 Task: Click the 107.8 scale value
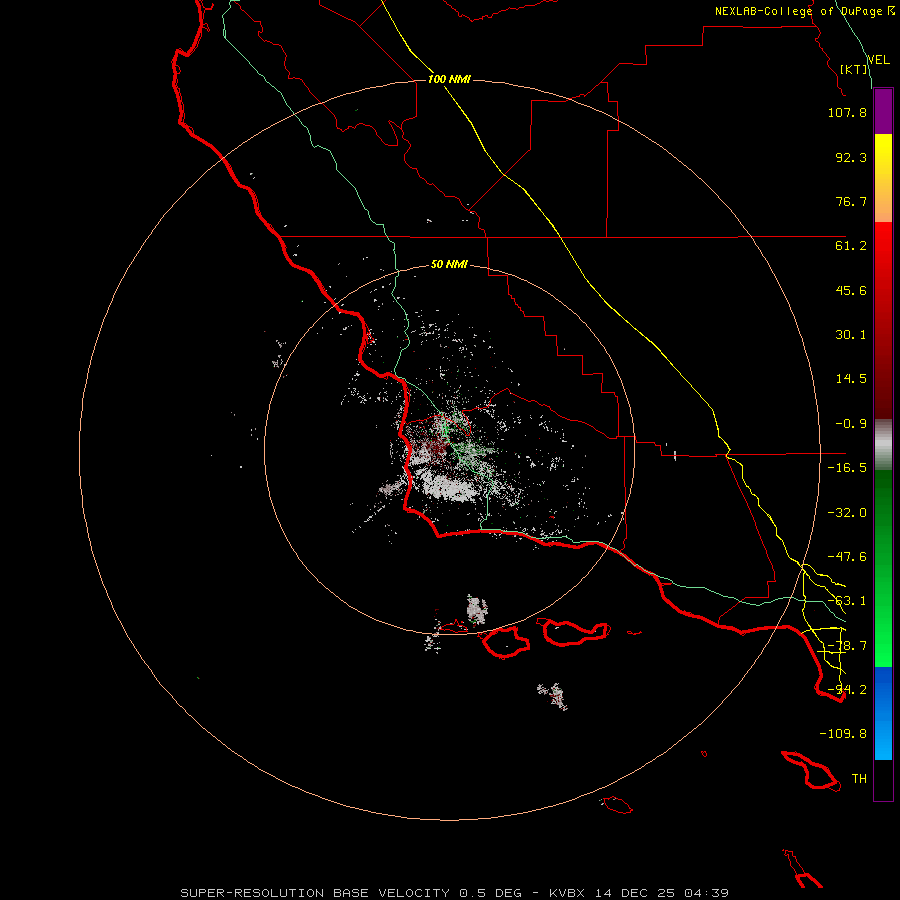click(847, 112)
